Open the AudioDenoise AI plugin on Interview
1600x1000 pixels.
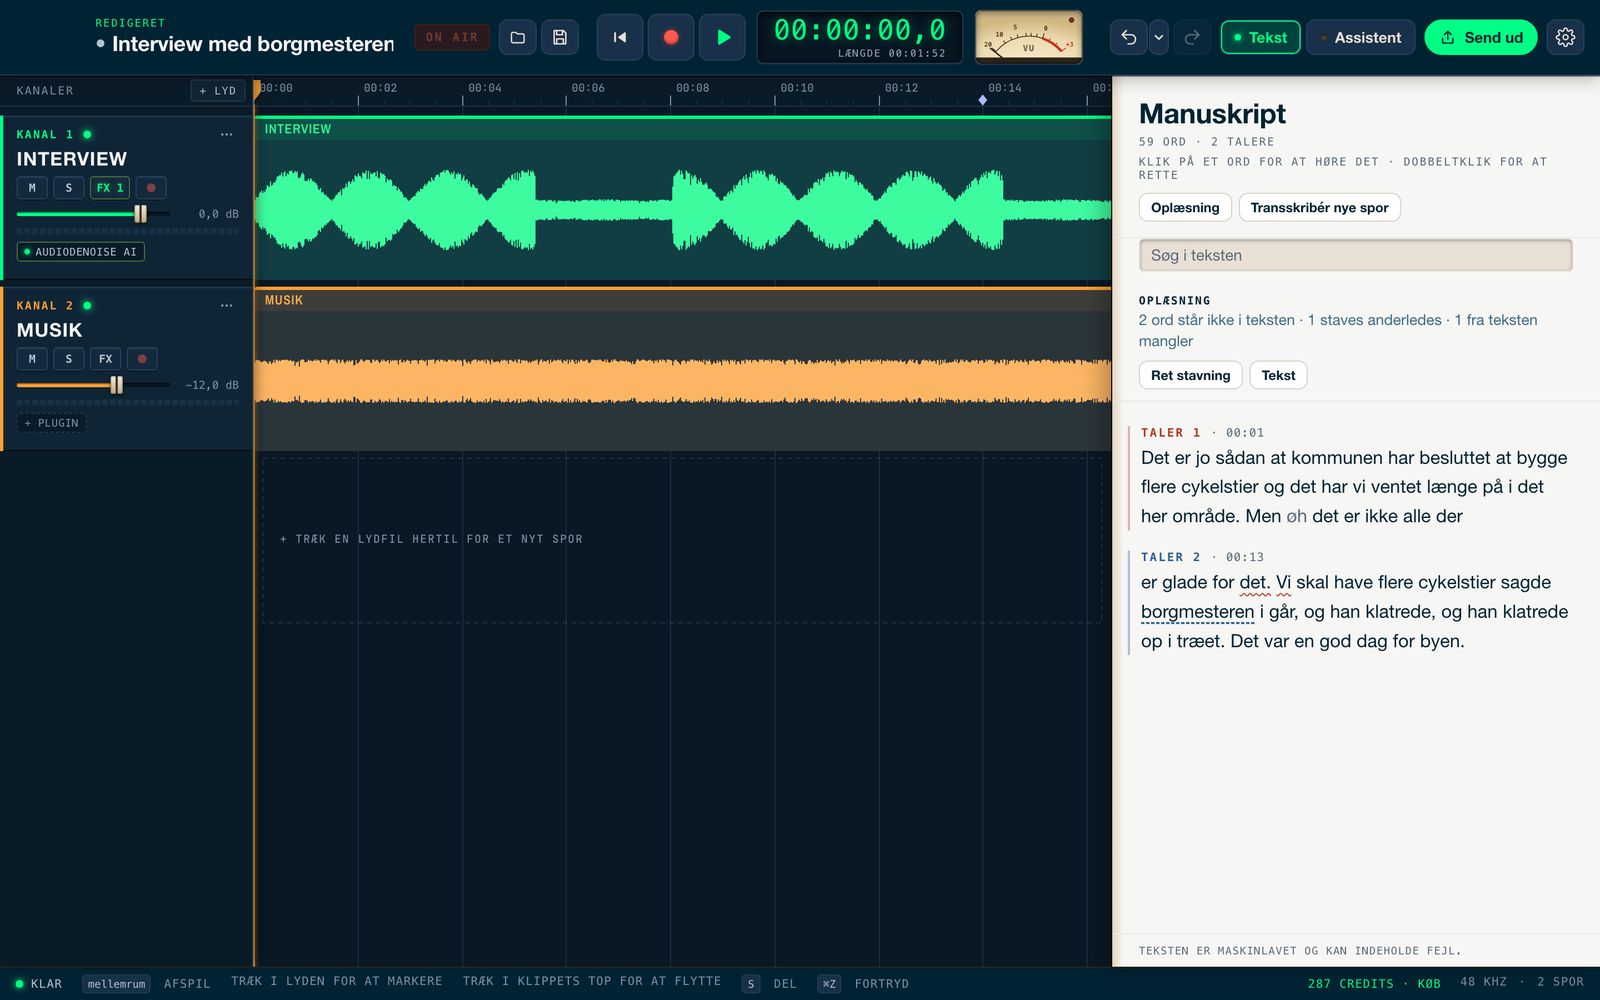(81, 252)
